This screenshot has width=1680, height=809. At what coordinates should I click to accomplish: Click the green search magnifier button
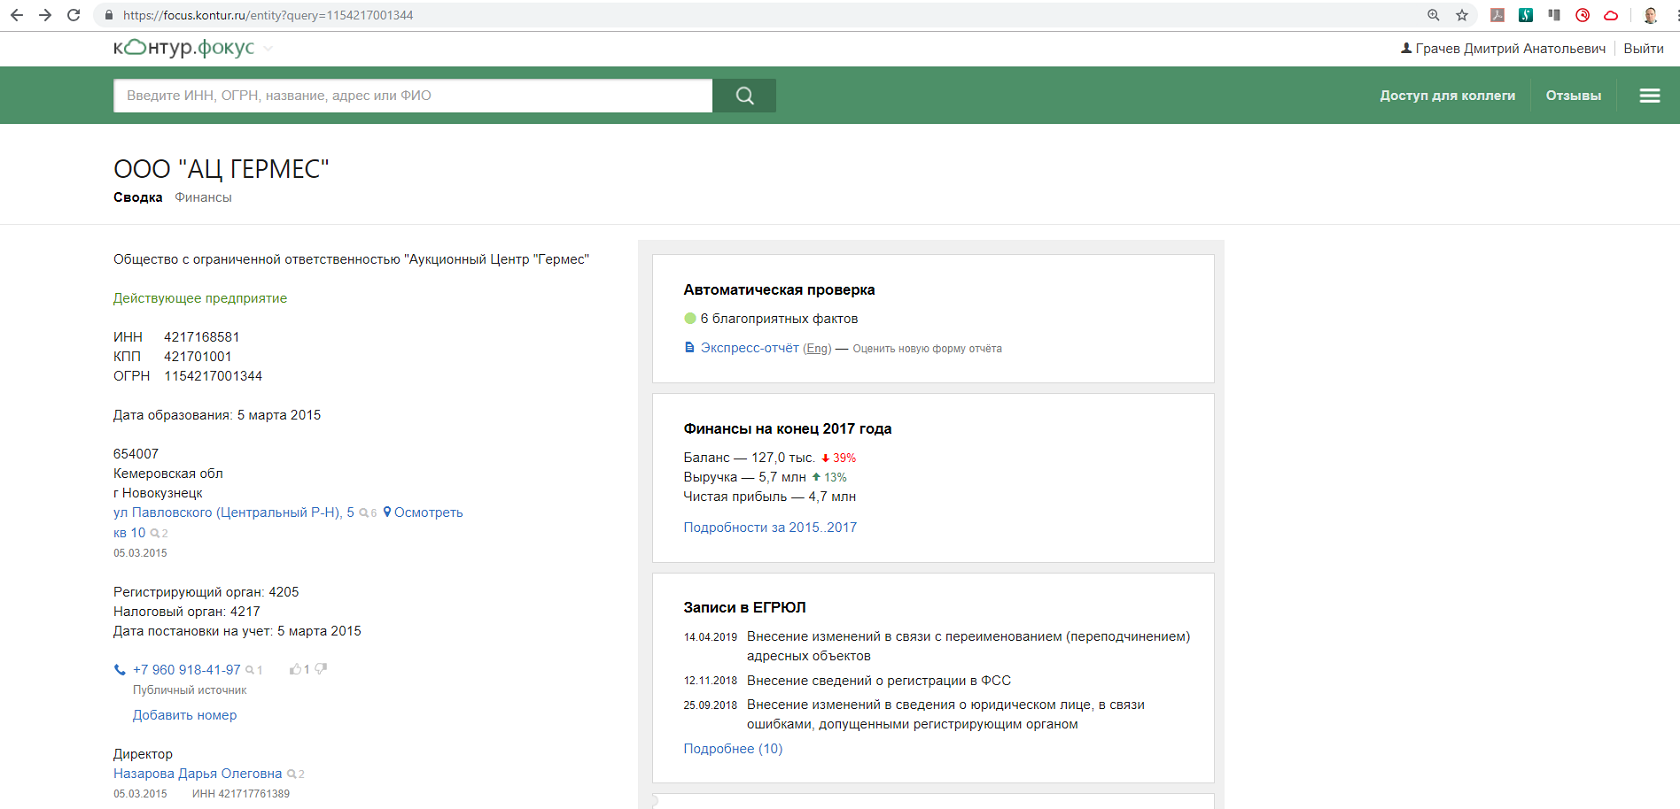[x=744, y=96]
